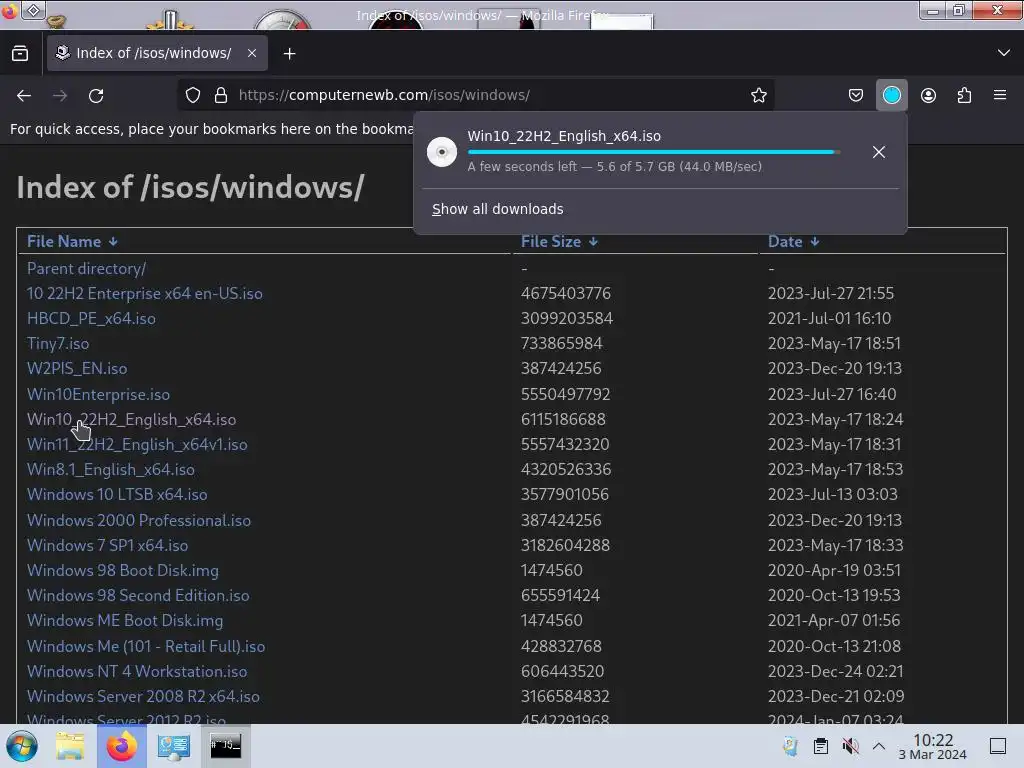
Task: Click the muted volume tray icon
Action: 850,746
